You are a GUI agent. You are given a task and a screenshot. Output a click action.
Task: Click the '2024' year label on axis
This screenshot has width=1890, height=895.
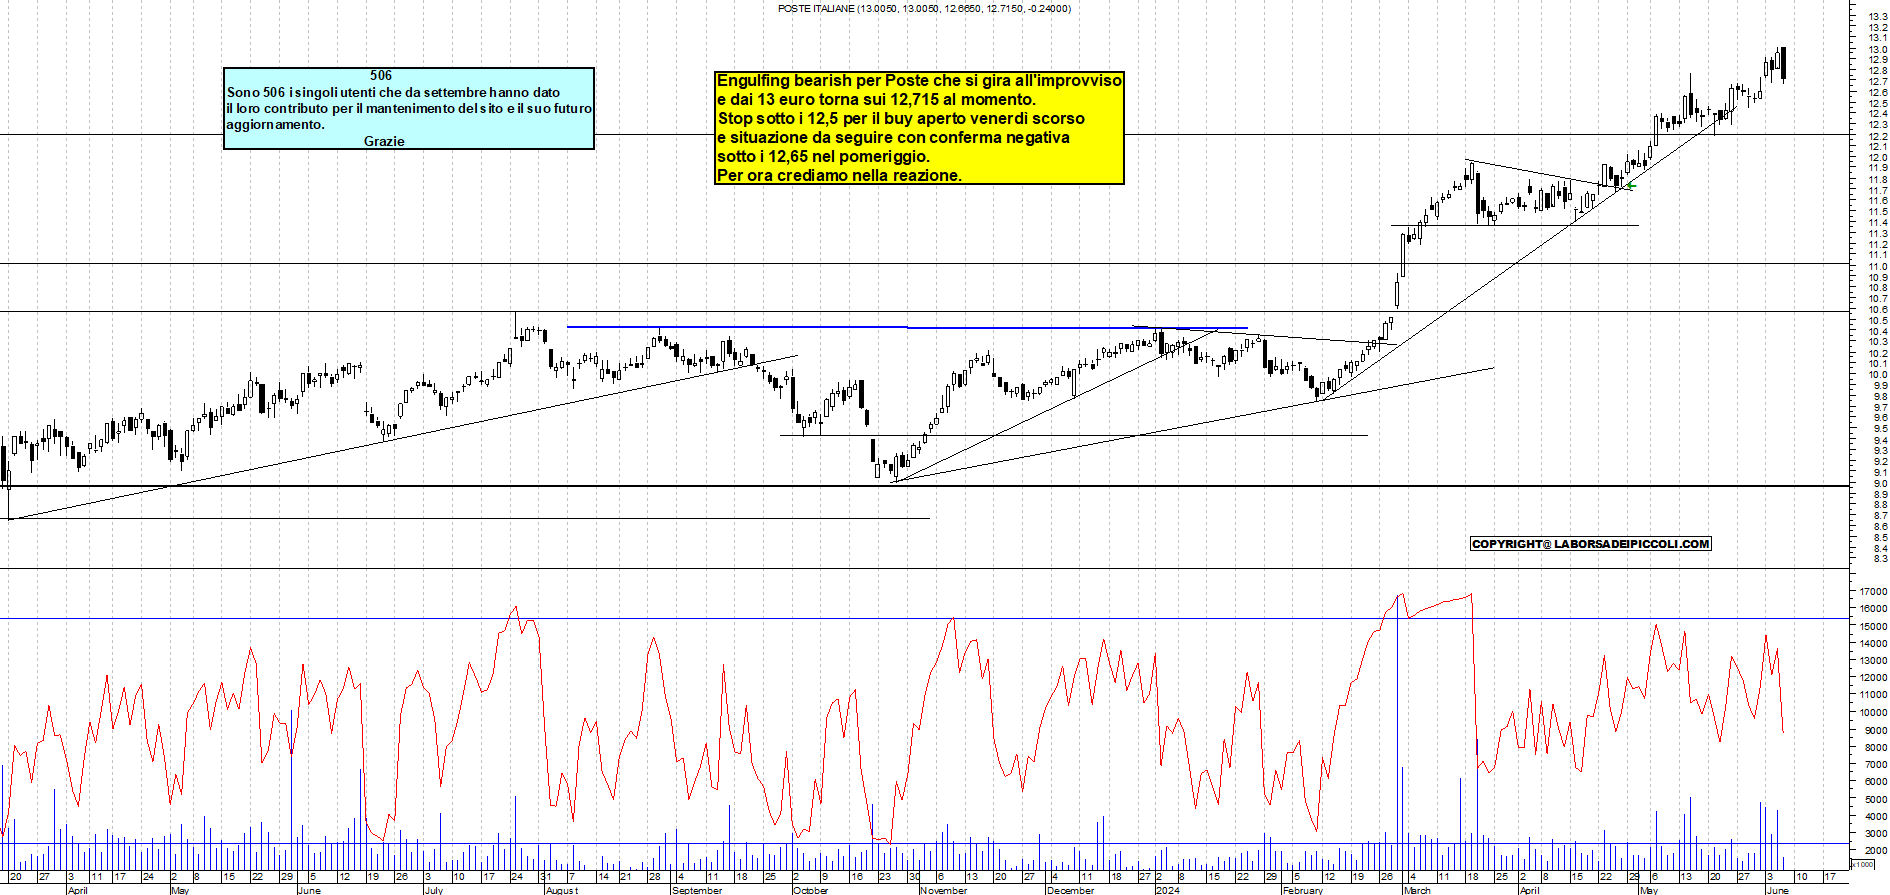[x=1167, y=890]
